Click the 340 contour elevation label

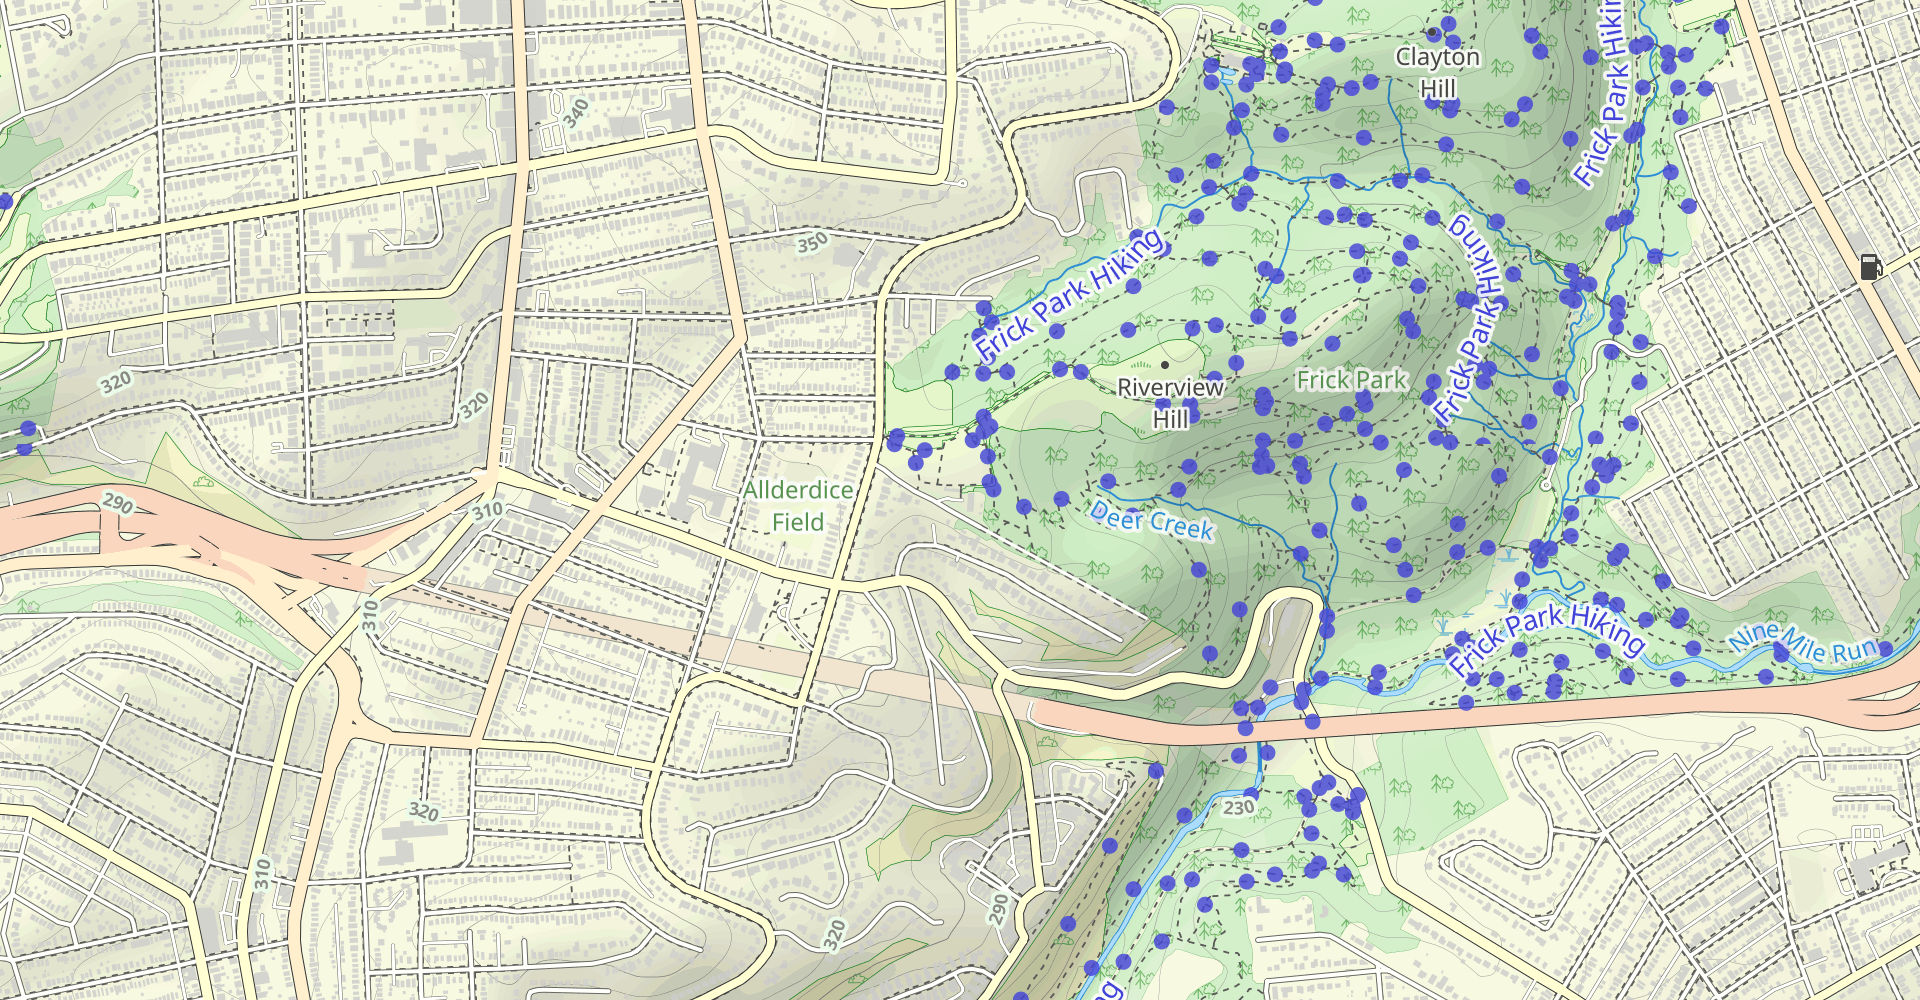(576, 113)
